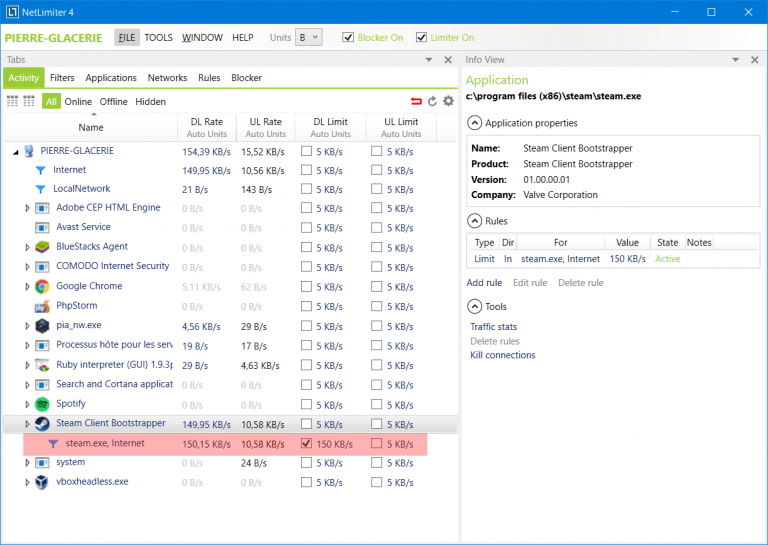Click the pia_nw.exe icon
The width and height of the screenshot is (768, 545).
42,326
